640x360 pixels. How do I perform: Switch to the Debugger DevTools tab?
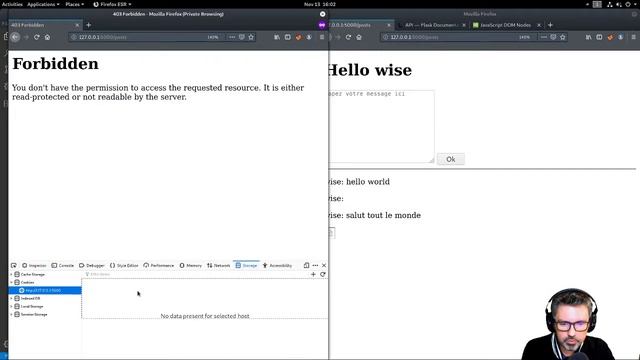(x=92, y=265)
